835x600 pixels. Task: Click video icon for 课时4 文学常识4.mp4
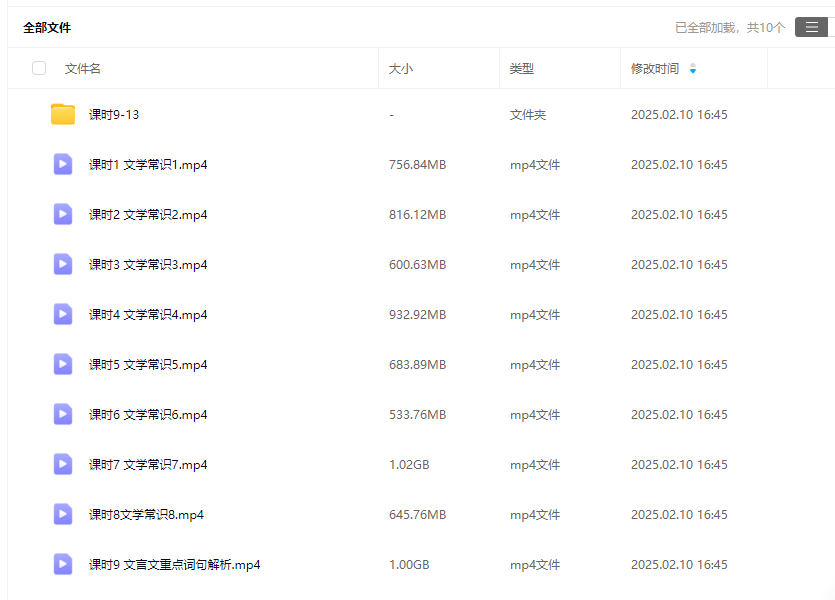click(x=63, y=315)
